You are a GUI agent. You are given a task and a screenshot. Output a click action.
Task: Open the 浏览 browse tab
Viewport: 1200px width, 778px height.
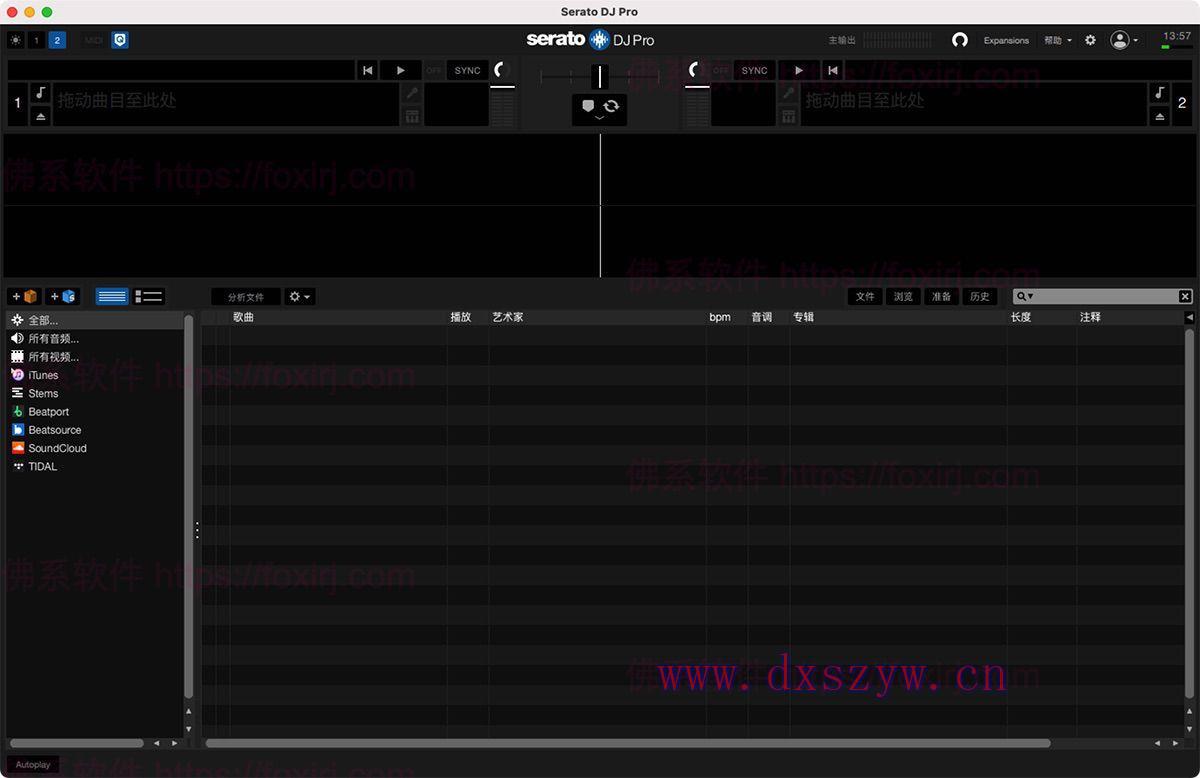(x=904, y=297)
